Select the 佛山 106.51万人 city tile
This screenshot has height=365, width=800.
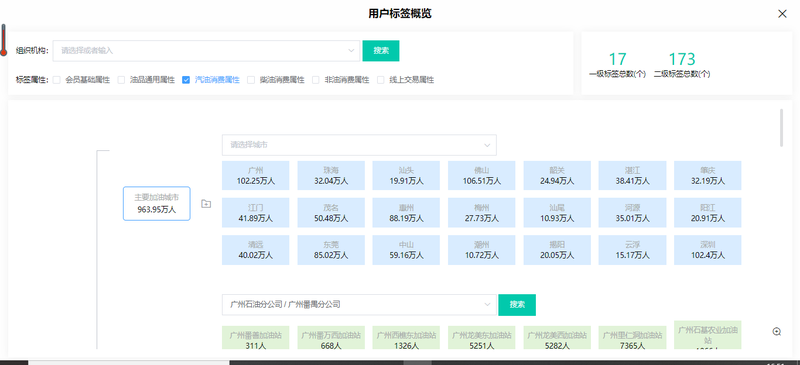pos(482,176)
